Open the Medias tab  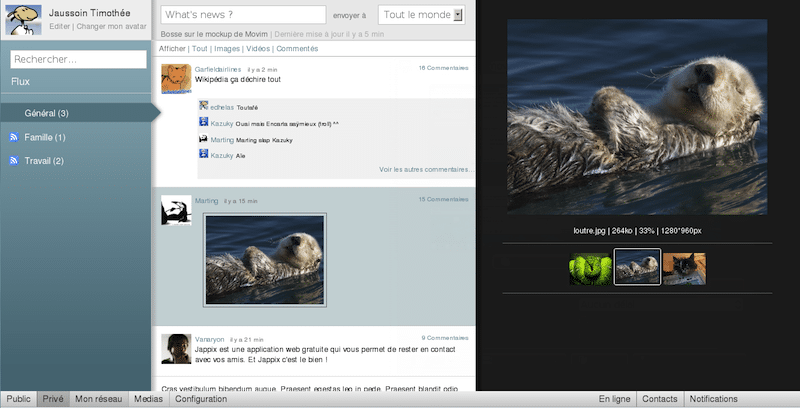pos(148,399)
